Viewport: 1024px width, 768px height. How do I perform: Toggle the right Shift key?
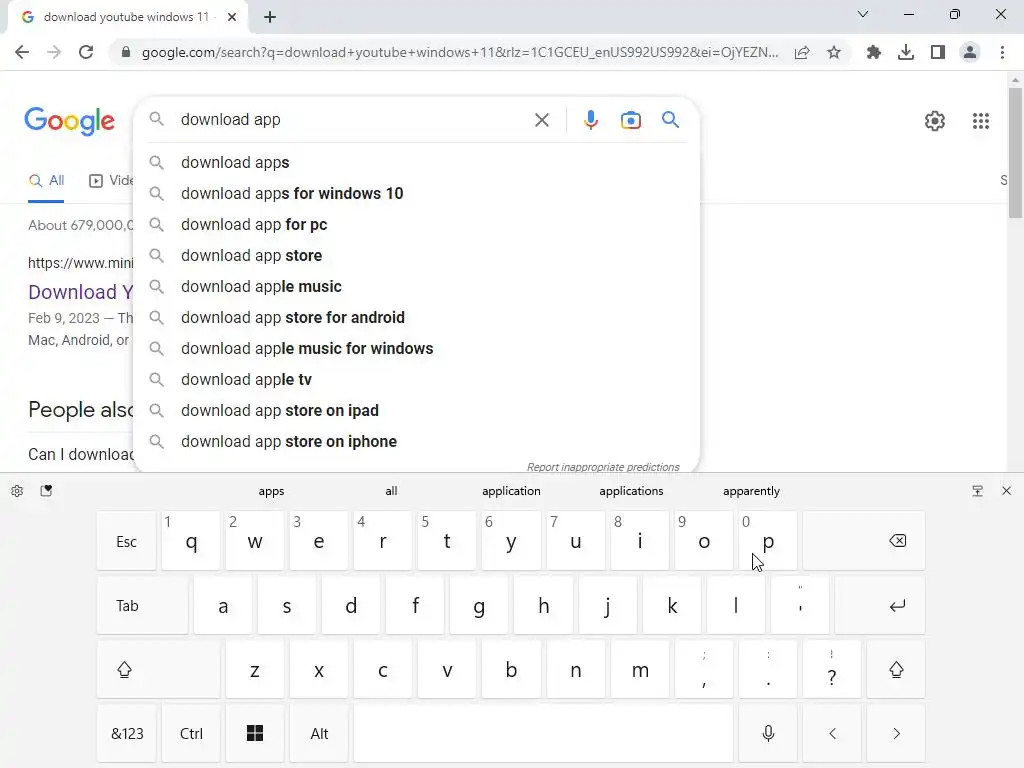coord(896,669)
